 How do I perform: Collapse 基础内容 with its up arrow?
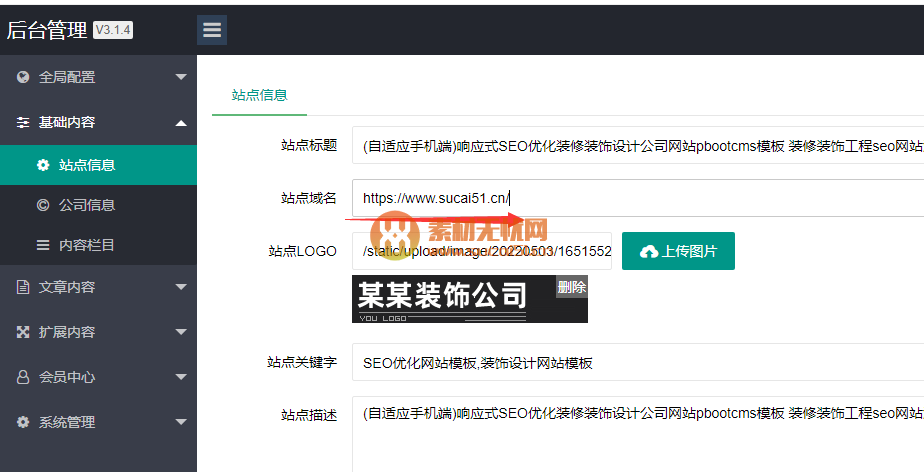tap(181, 123)
